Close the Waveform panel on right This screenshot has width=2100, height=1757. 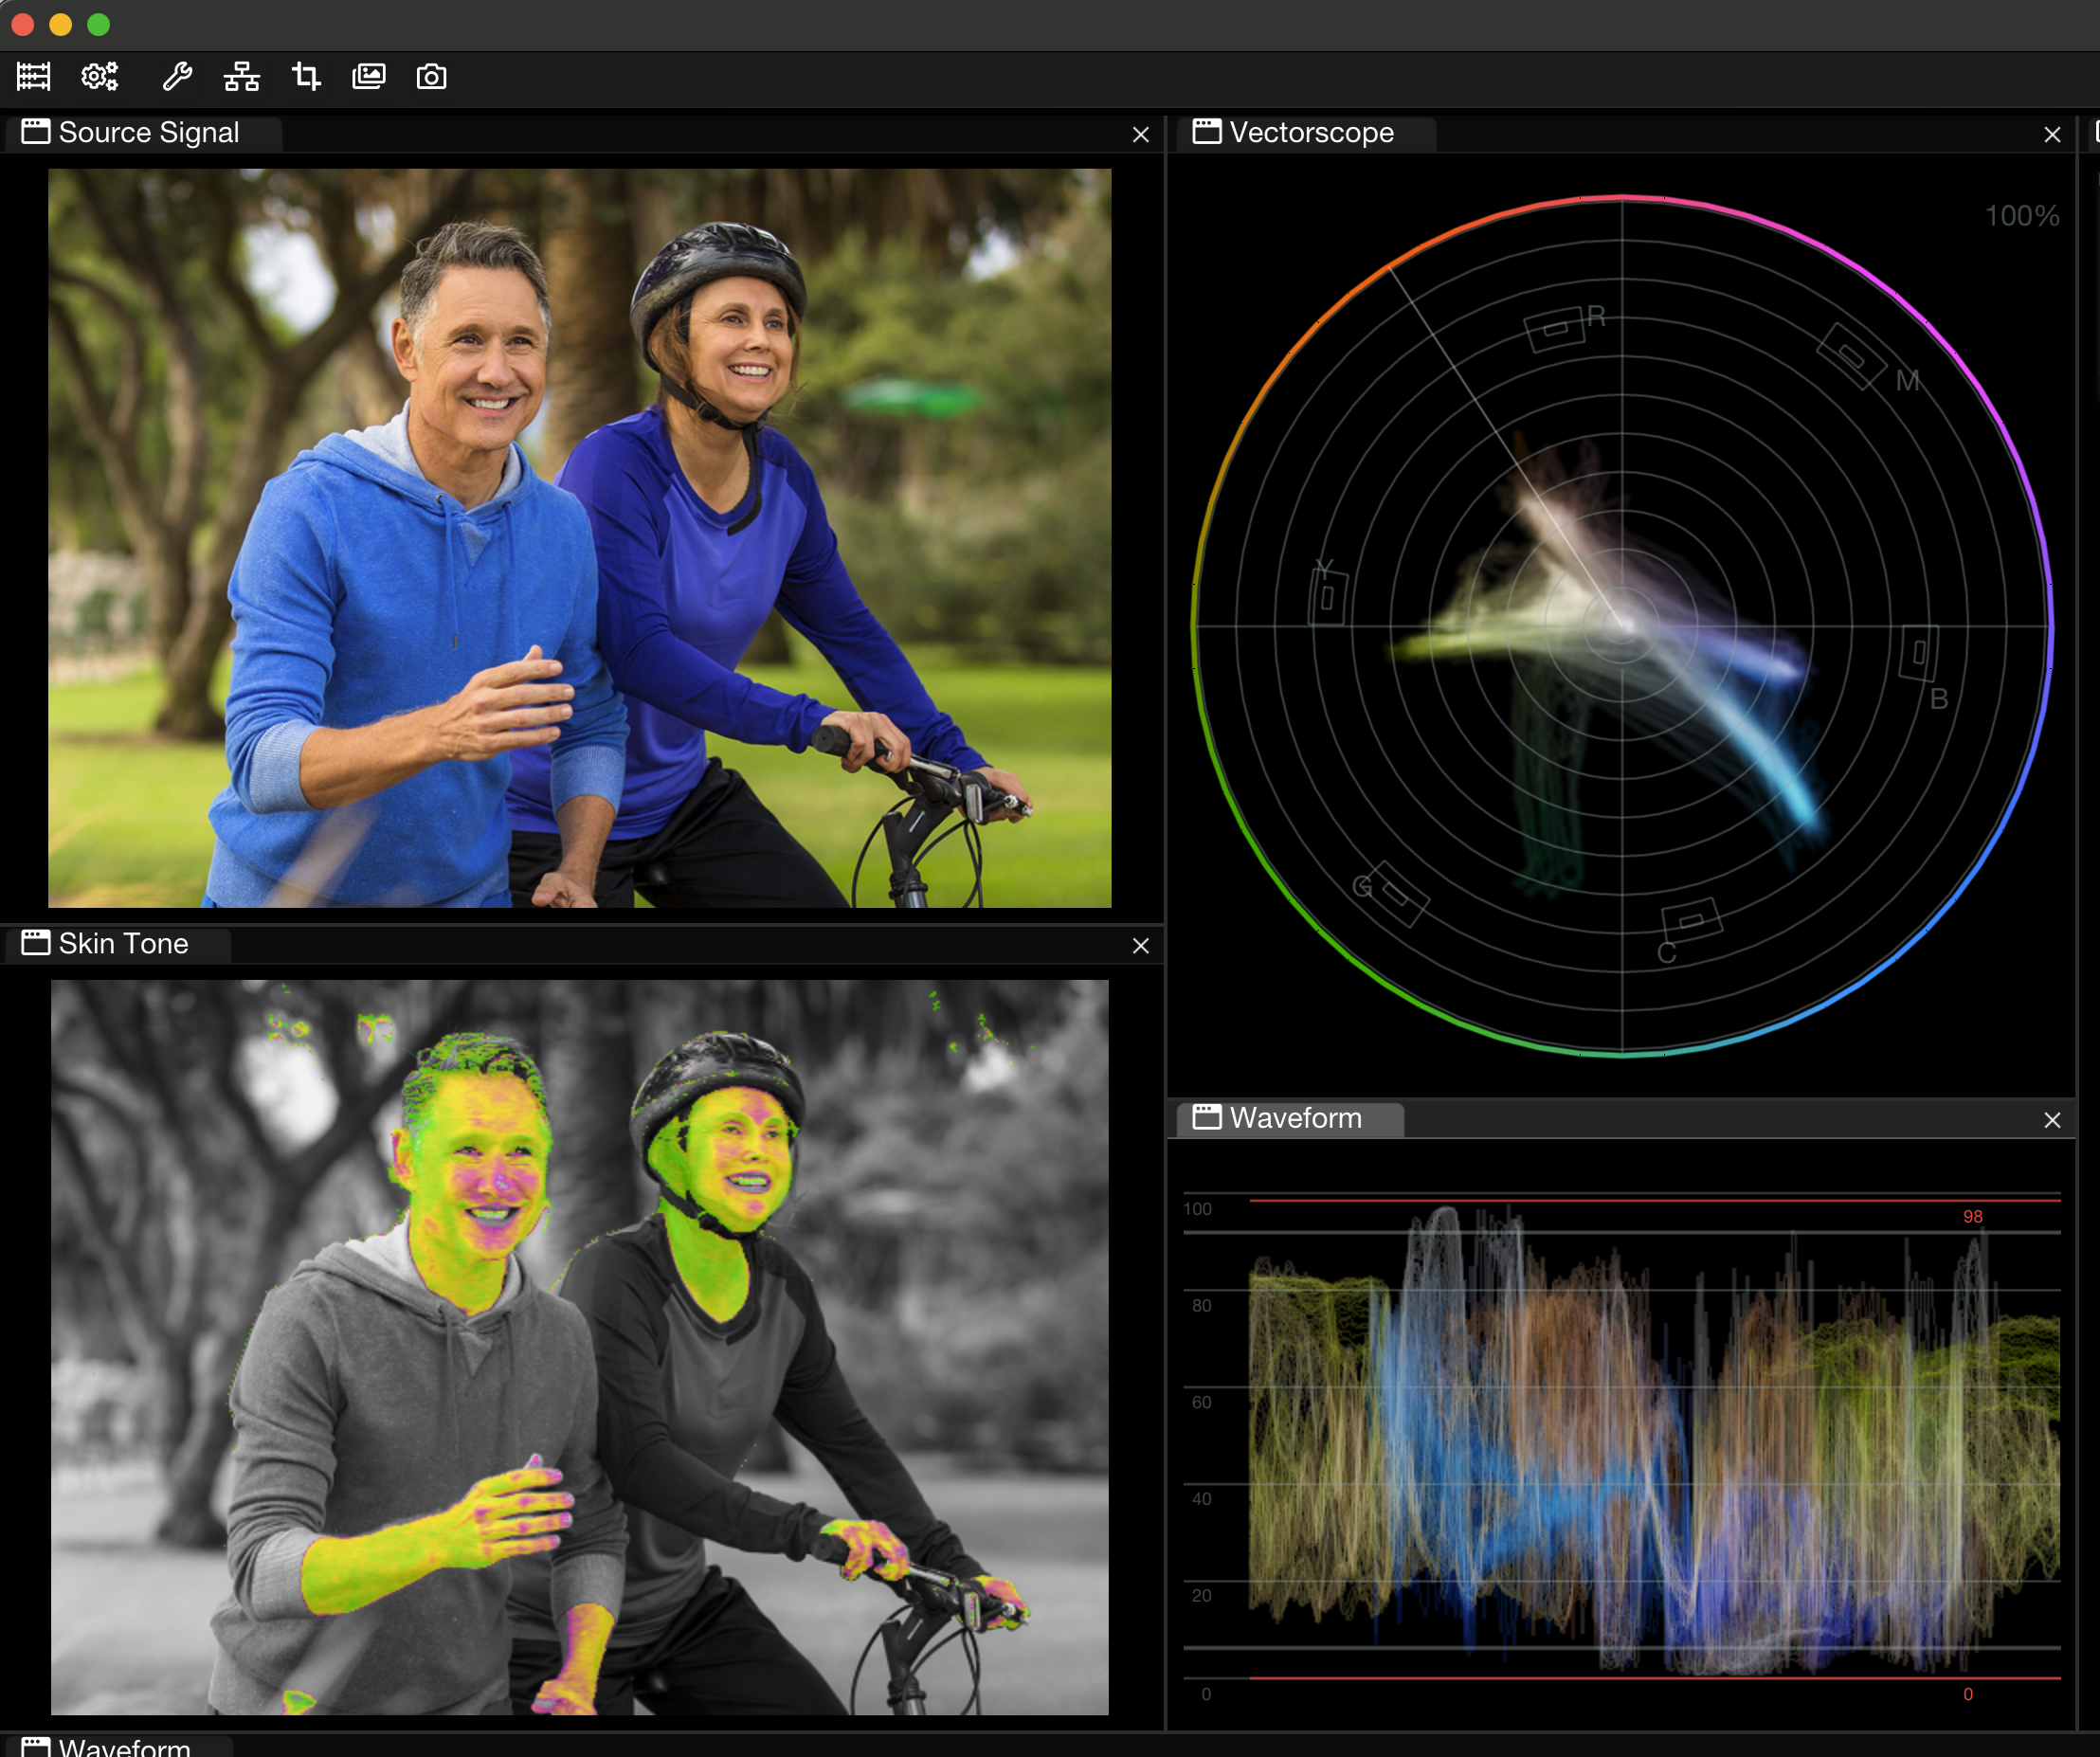pos(2053,1120)
